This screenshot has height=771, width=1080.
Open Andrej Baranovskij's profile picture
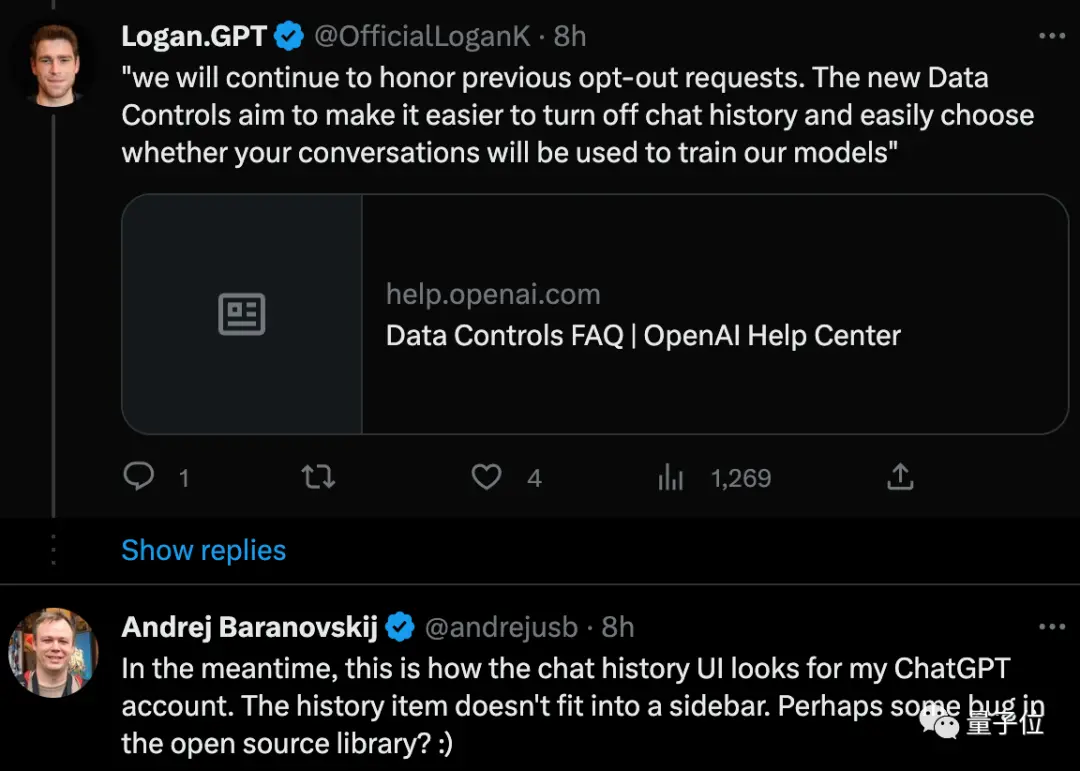click(x=53, y=652)
